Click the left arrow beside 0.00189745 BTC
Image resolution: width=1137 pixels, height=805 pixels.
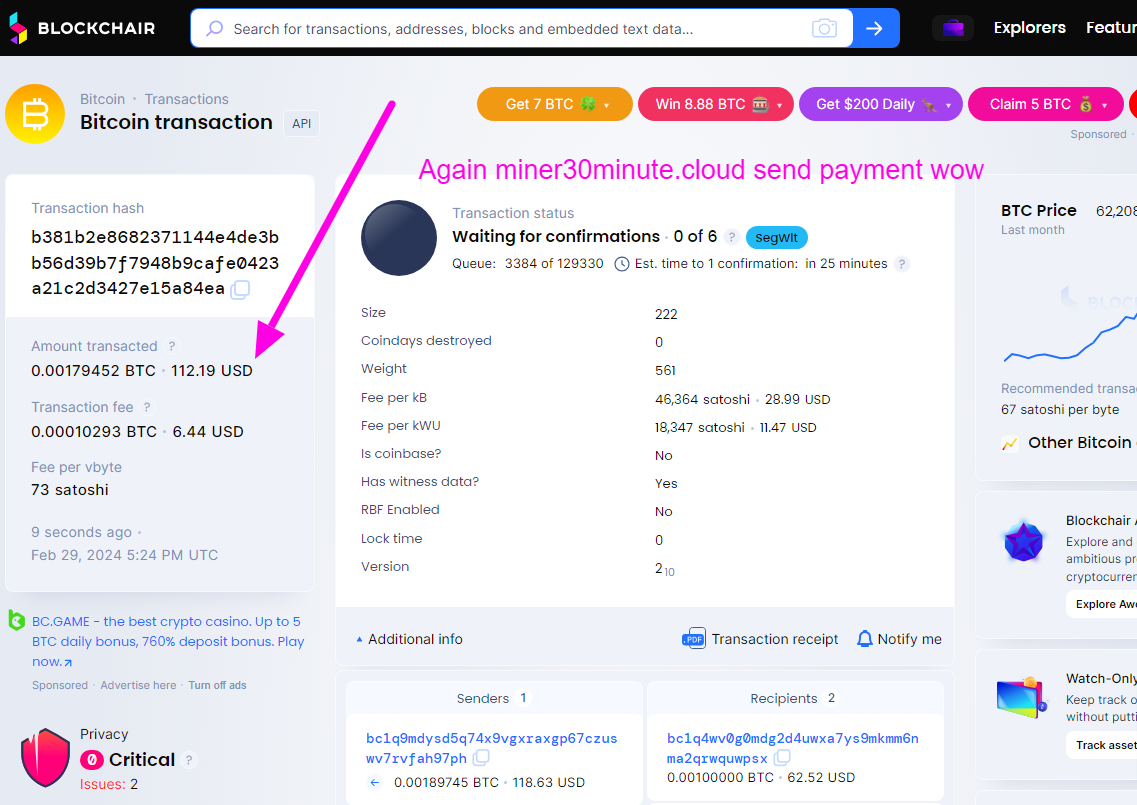click(375, 782)
